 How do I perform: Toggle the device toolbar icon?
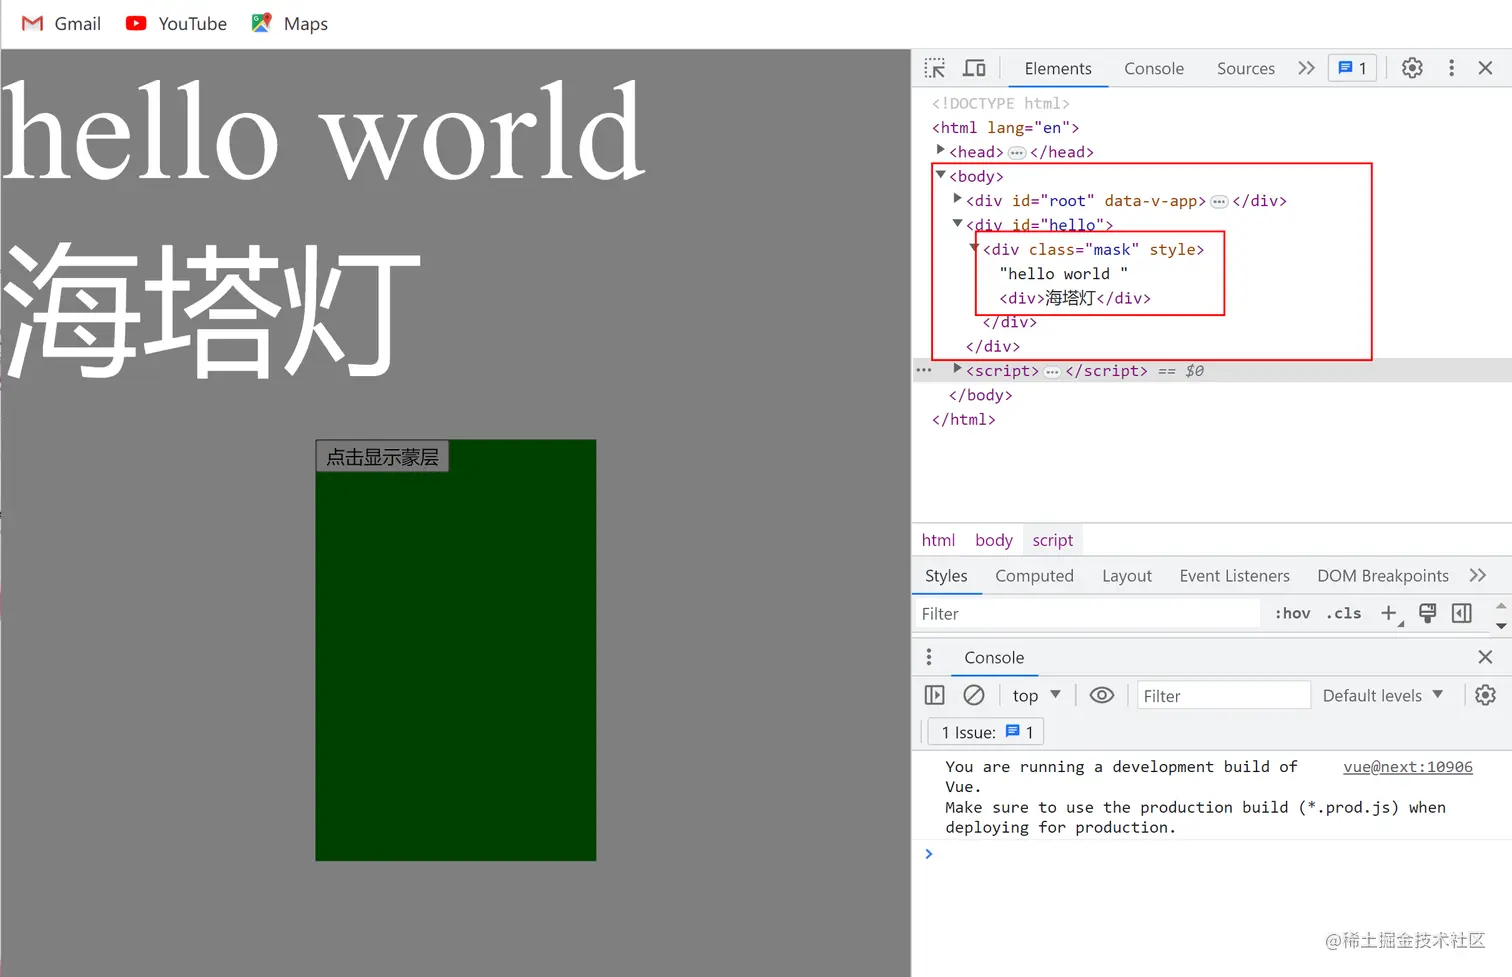[974, 68]
